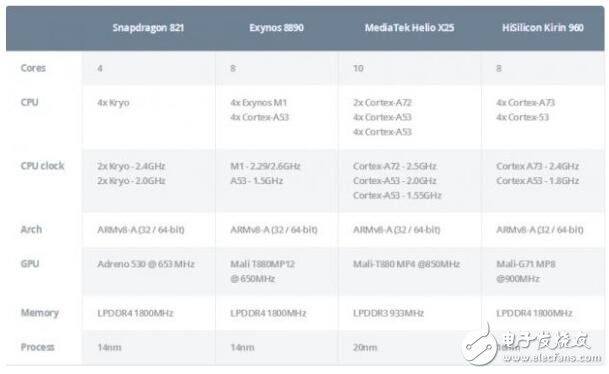
Task: Click the elecfans watermark logo icon
Action: pos(480,345)
